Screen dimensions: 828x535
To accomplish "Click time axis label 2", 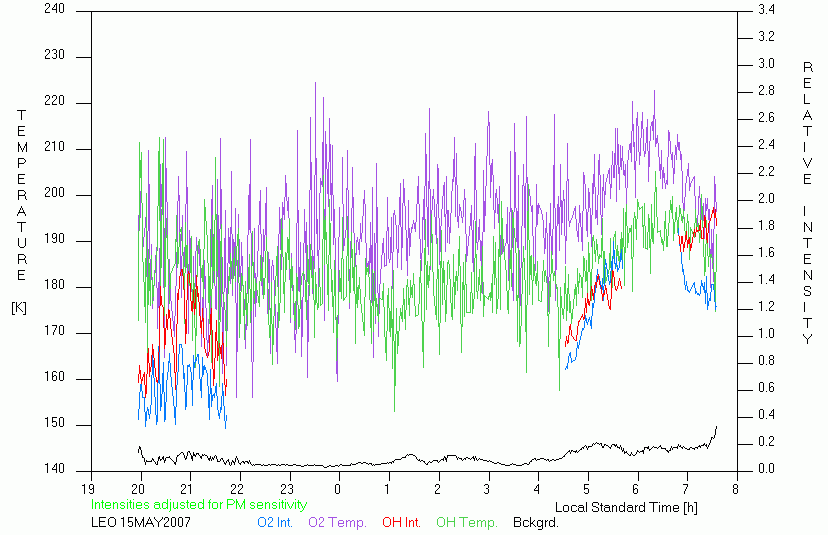I will (x=437, y=489).
